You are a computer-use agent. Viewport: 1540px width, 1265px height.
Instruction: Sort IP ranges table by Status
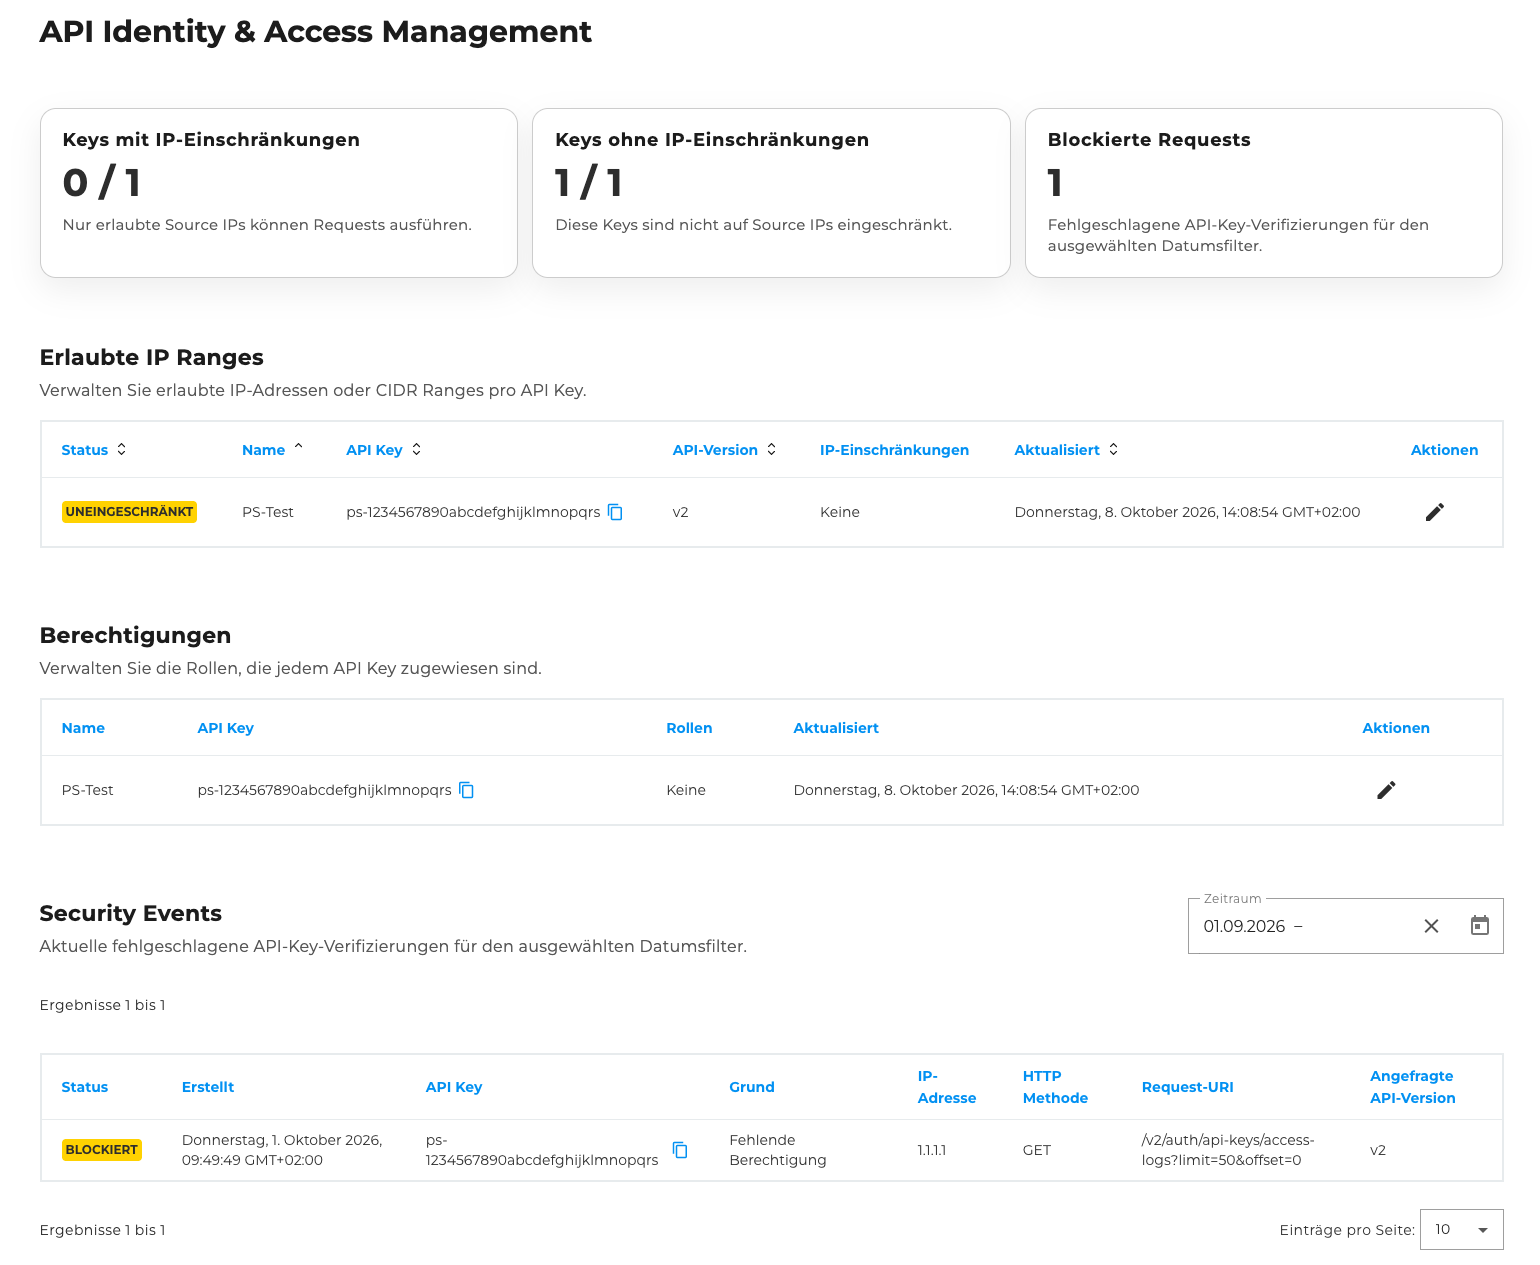coord(94,450)
